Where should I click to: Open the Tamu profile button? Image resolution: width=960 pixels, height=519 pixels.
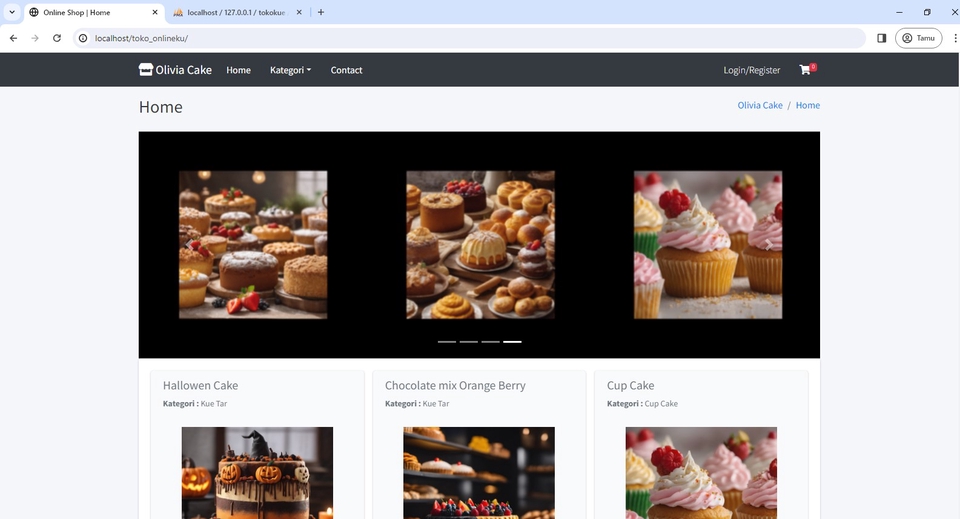click(x=918, y=38)
